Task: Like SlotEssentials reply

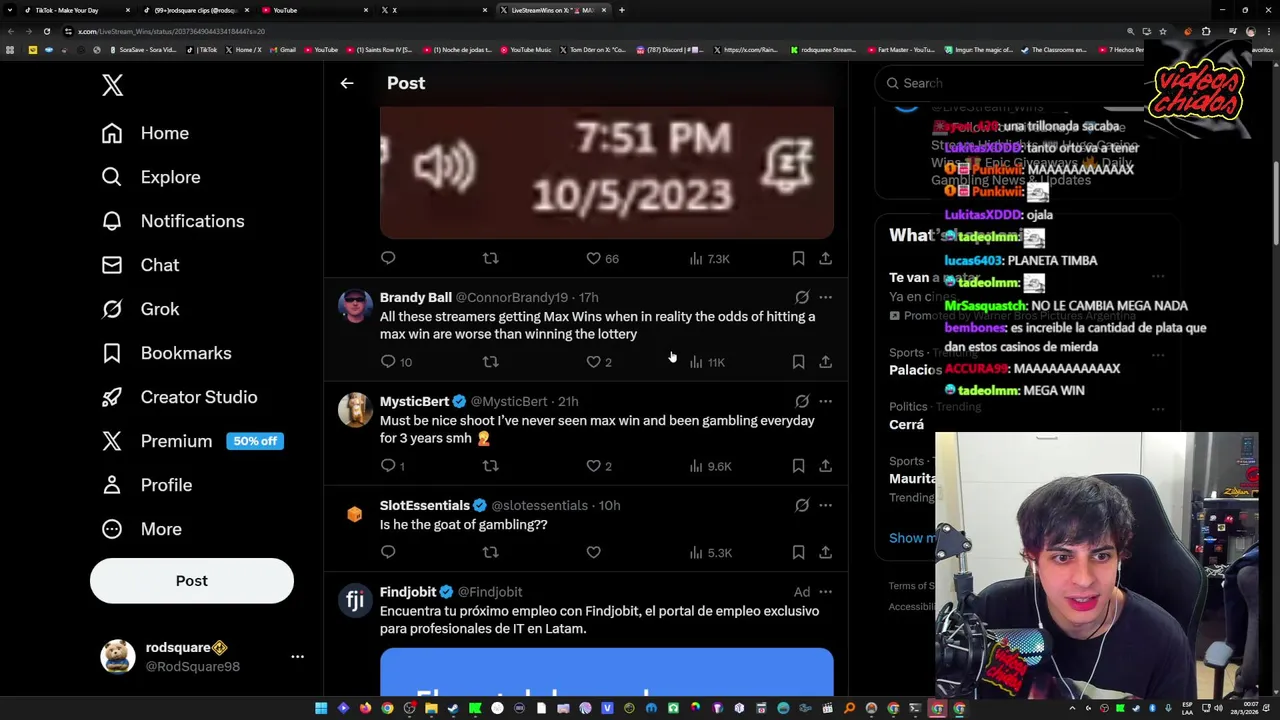Action: click(x=593, y=552)
